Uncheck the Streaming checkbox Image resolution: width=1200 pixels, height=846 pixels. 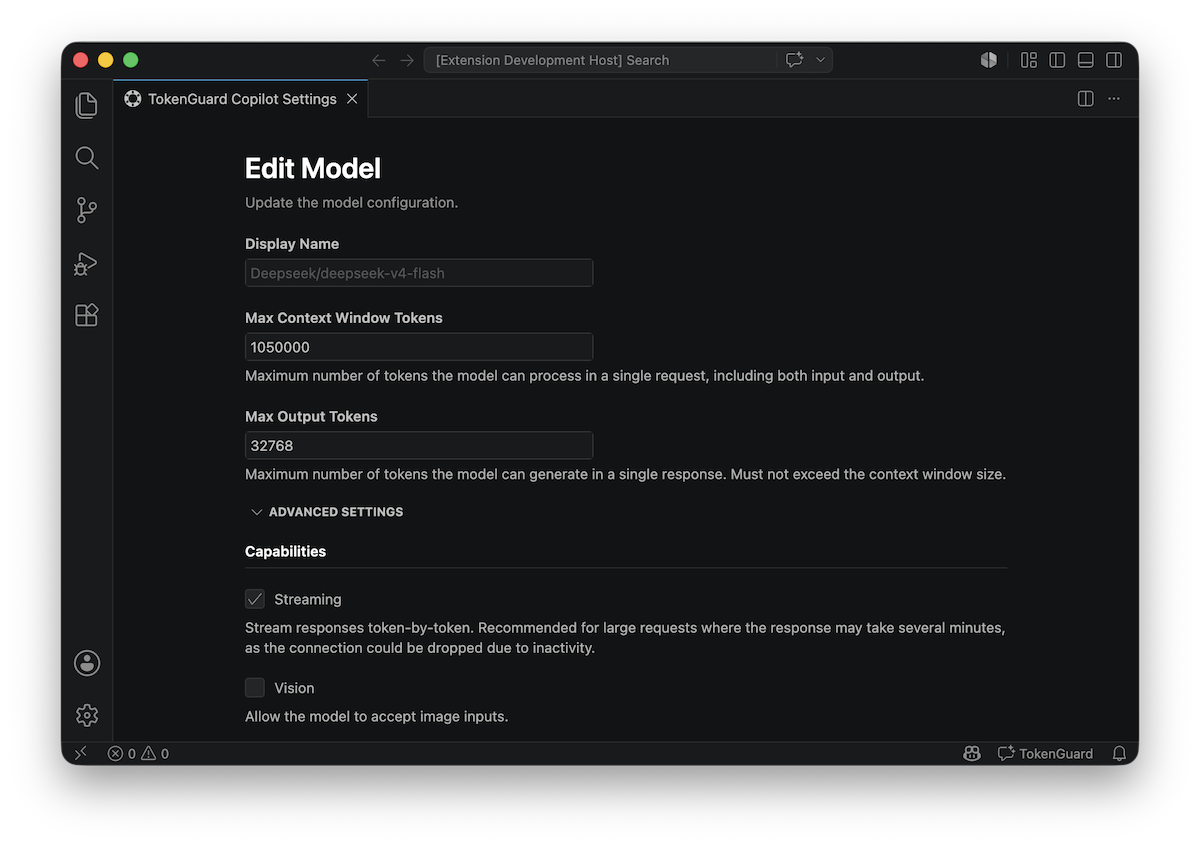255,599
